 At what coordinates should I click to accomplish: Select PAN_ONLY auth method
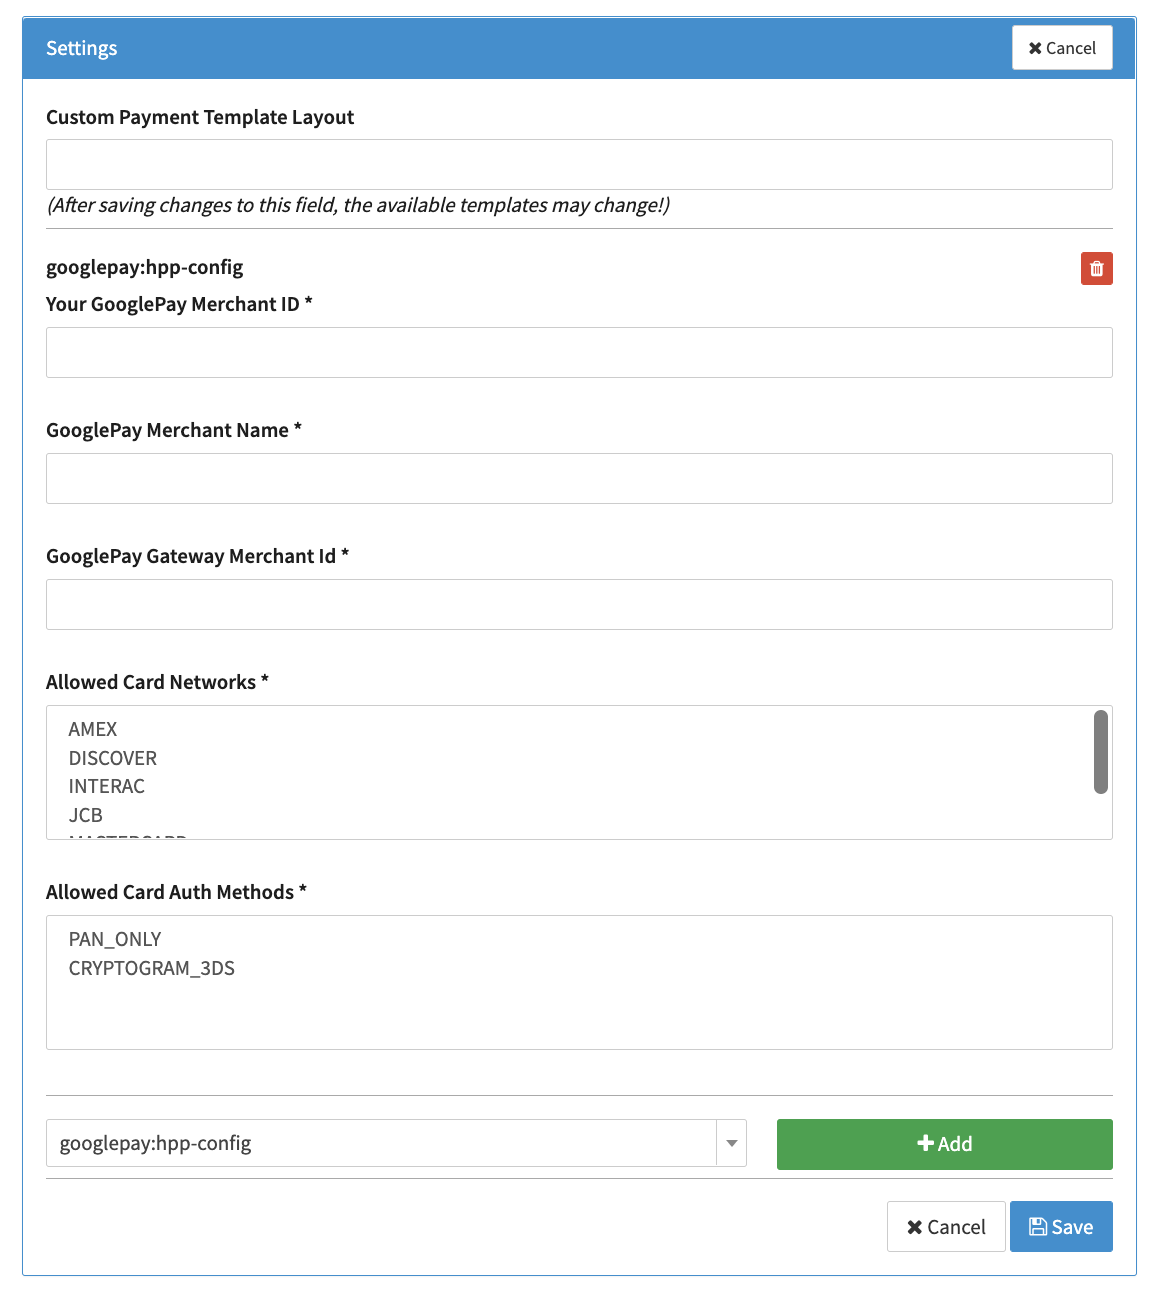115,940
